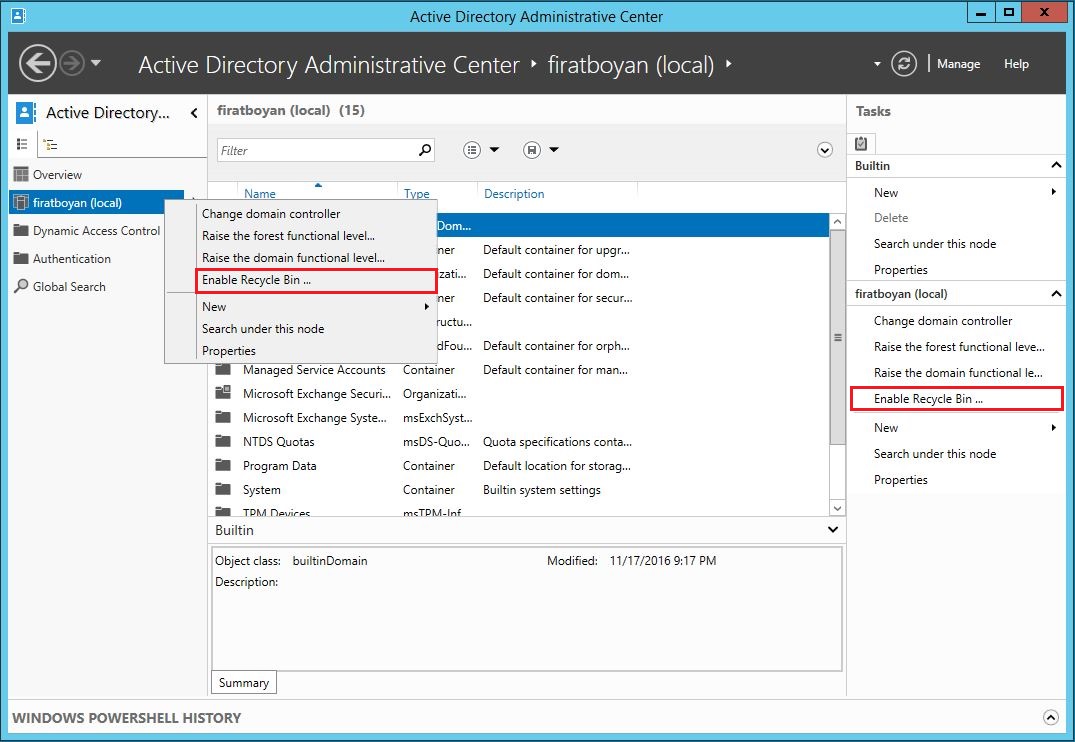Switch navigation pane to list view
This screenshot has width=1075, height=742.
pos(22,144)
